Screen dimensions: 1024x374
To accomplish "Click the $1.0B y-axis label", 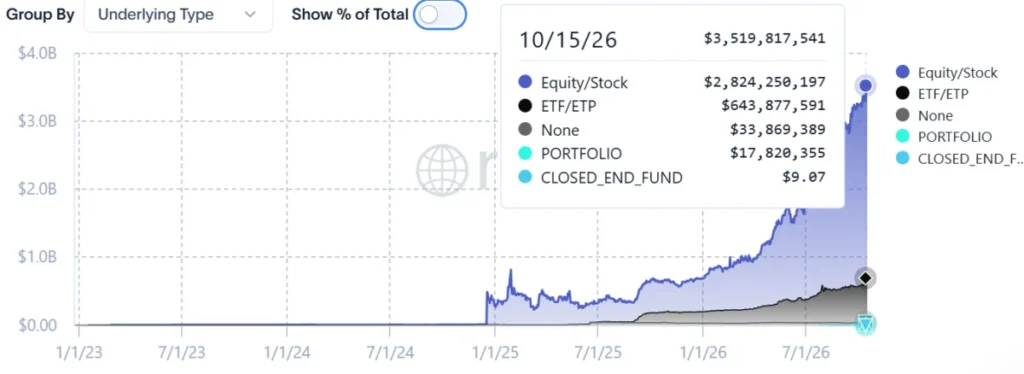I will (x=38, y=257).
